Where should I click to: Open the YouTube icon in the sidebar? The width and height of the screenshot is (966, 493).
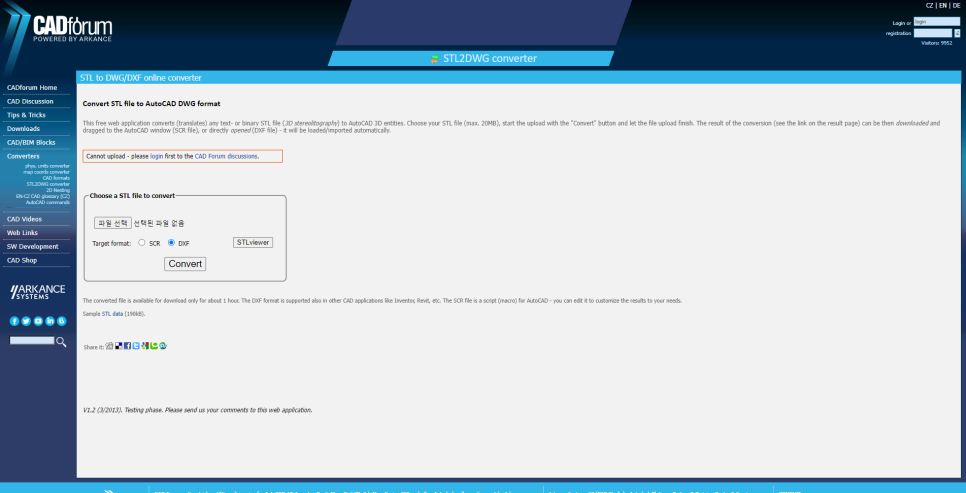pyautogui.click(x=38, y=321)
